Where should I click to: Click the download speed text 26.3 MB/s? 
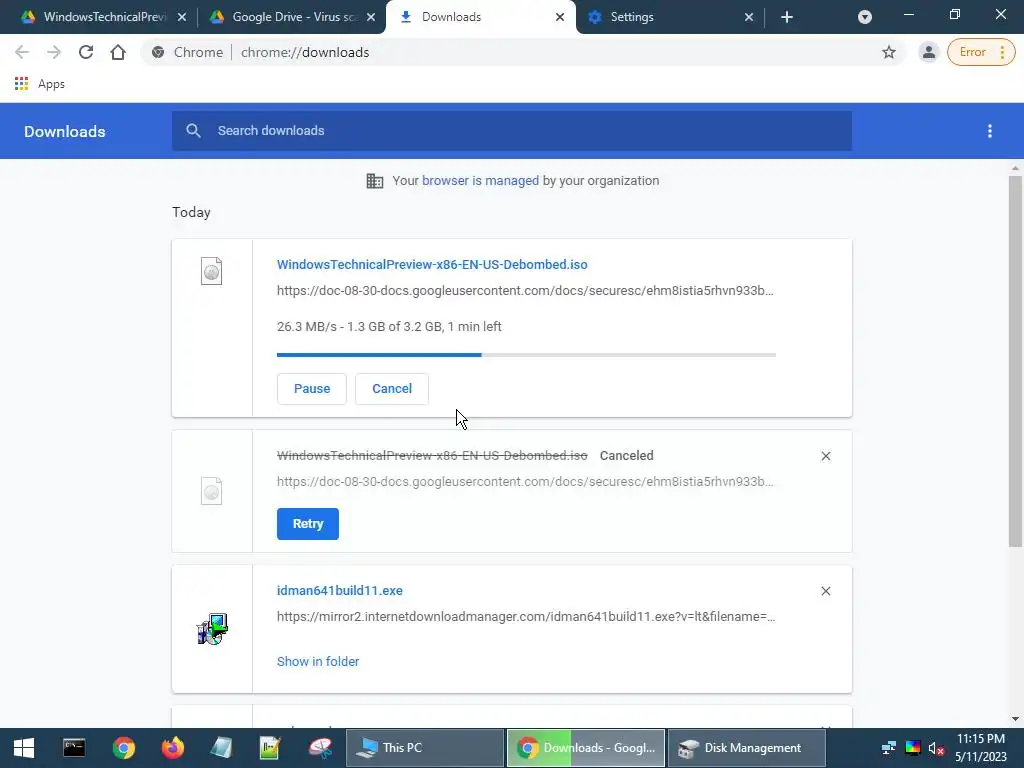[x=307, y=327]
